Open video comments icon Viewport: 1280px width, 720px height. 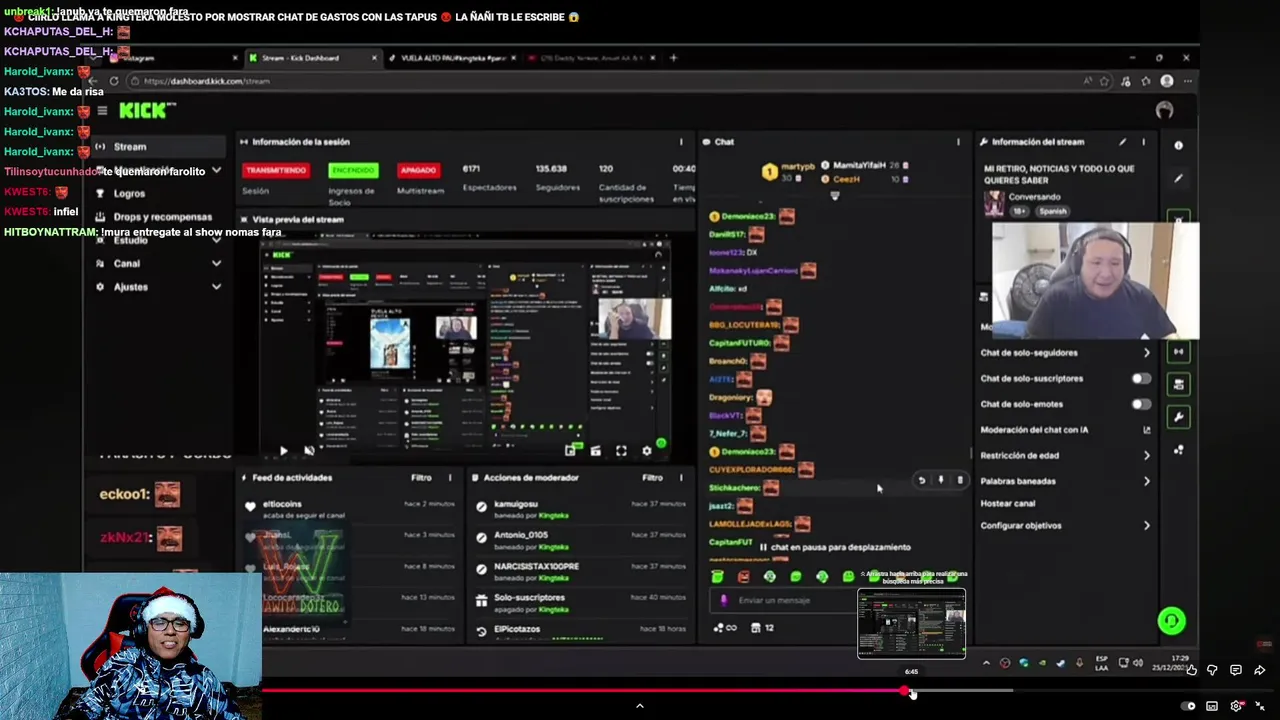(1236, 670)
